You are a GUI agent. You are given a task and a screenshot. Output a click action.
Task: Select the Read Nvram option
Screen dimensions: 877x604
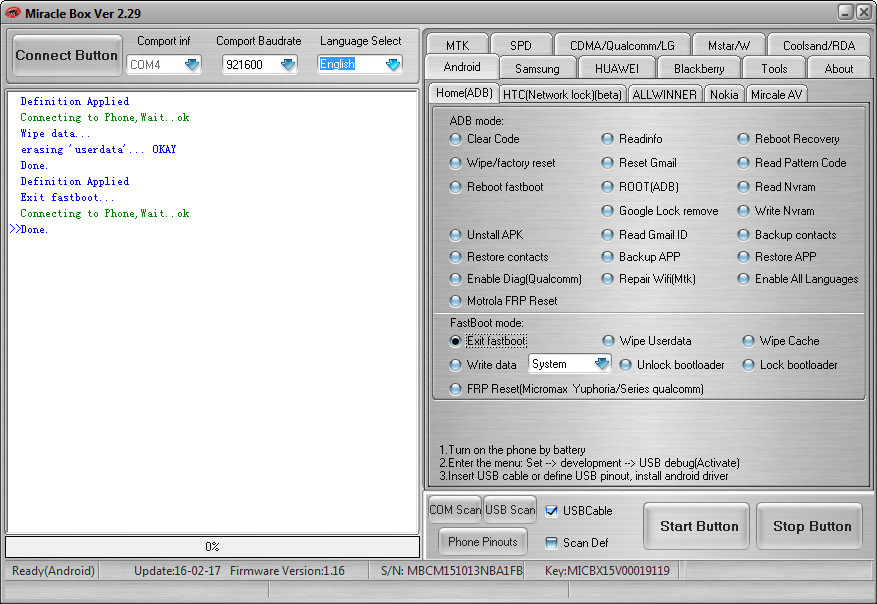(x=777, y=187)
